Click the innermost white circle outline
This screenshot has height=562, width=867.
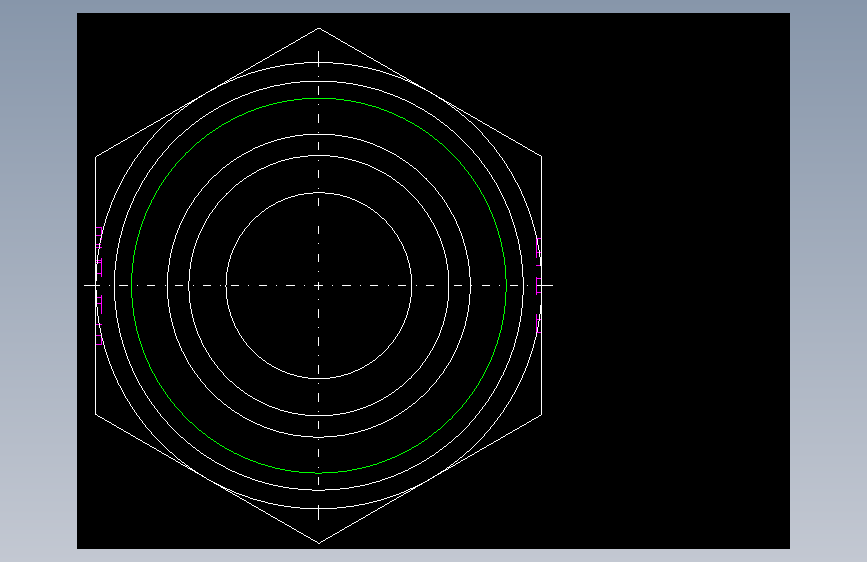click(318, 192)
